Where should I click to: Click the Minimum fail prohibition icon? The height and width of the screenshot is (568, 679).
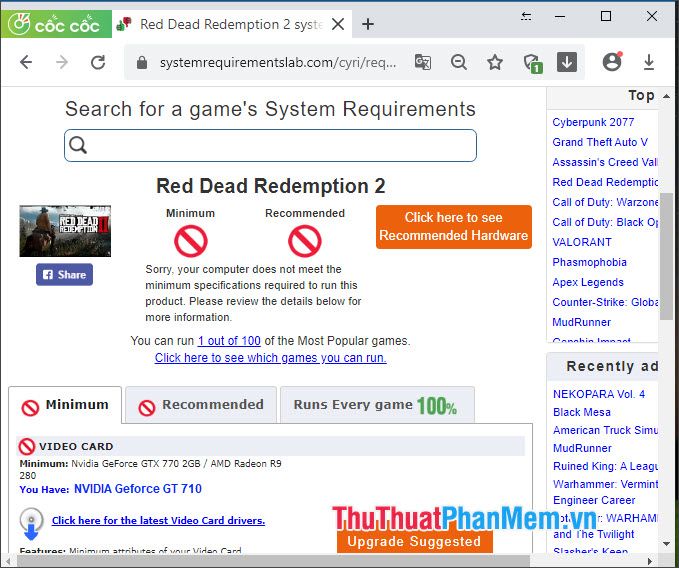pos(191,241)
